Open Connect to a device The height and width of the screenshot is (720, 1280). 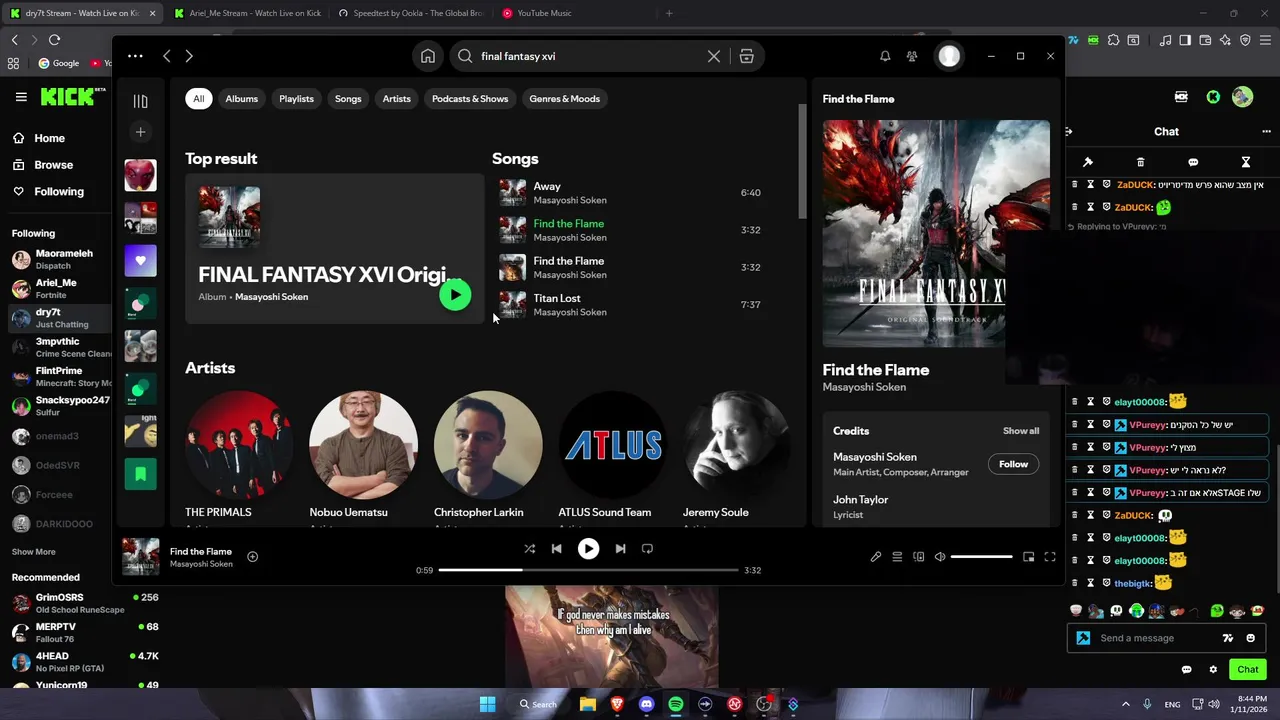pos(919,557)
